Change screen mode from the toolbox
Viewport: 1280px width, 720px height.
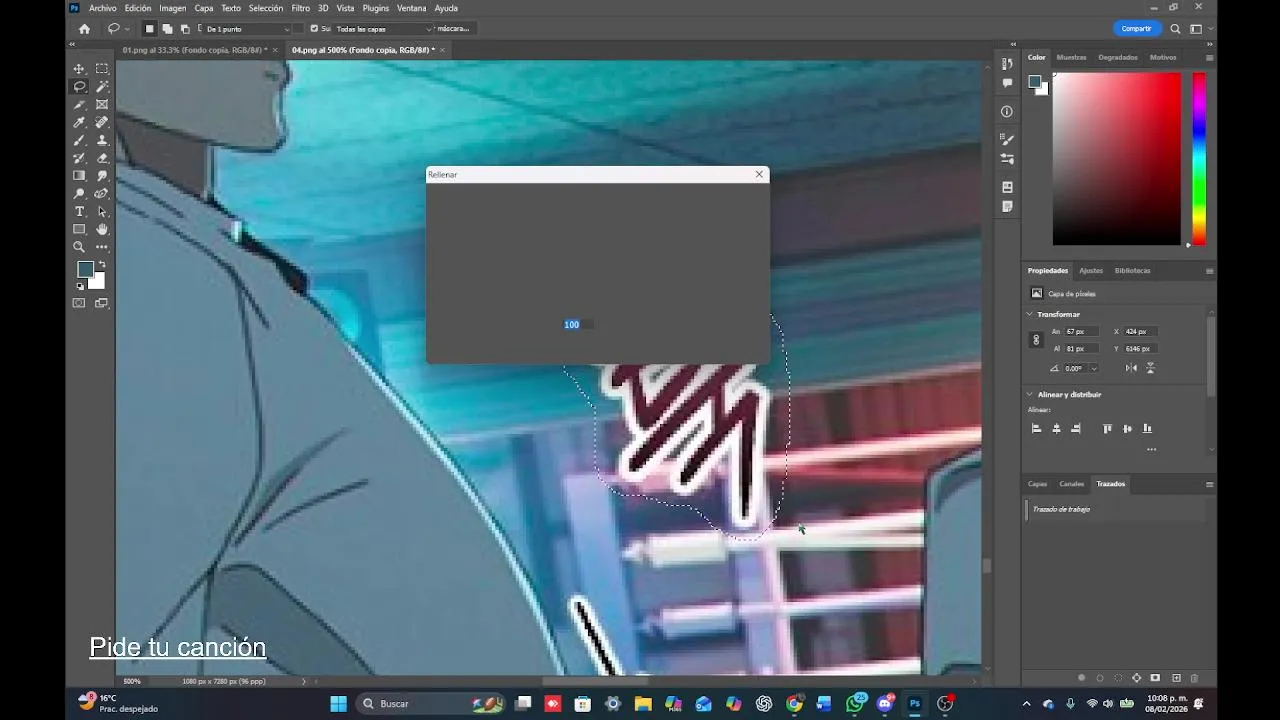pyautogui.click(x=102, y=303)
